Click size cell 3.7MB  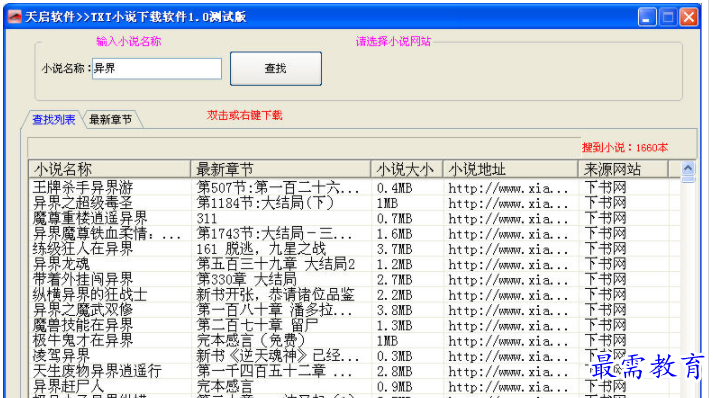pos(394,249)
